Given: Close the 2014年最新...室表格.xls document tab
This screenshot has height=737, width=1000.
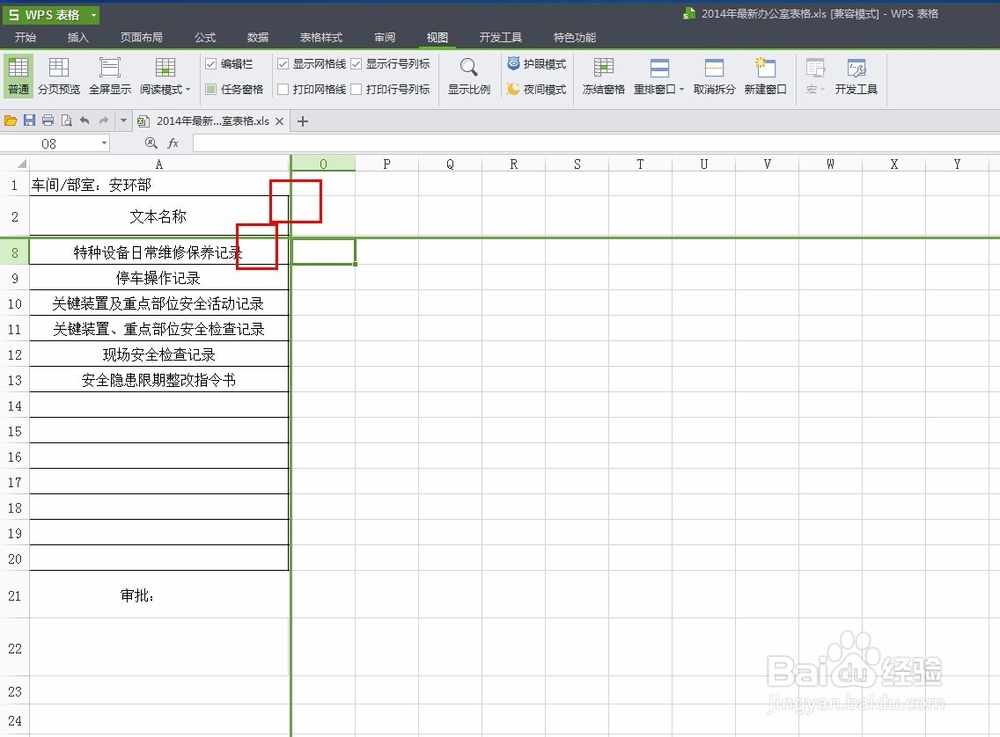Looking at the screenshot, I should pyautogui.click(x=279, y=121).
